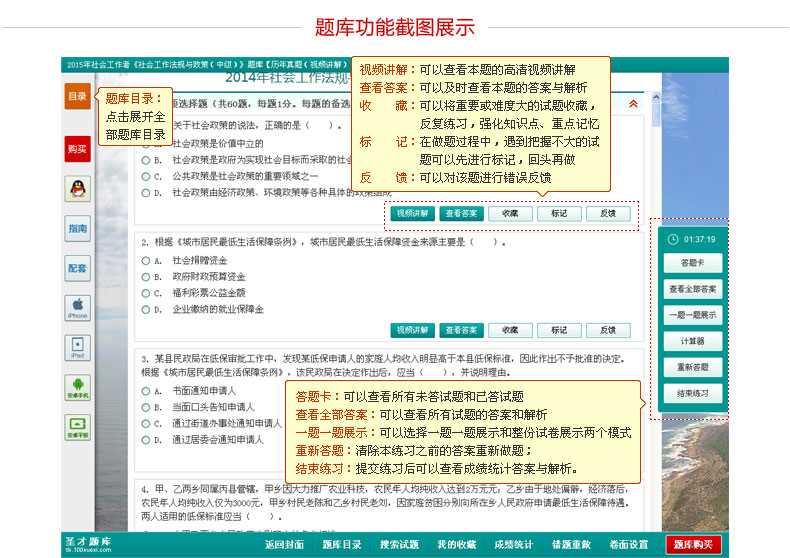This screenshot has height=558, width=790.
Task: Choose option C 福利彩票公益金额 radio button
Action: 146,293
